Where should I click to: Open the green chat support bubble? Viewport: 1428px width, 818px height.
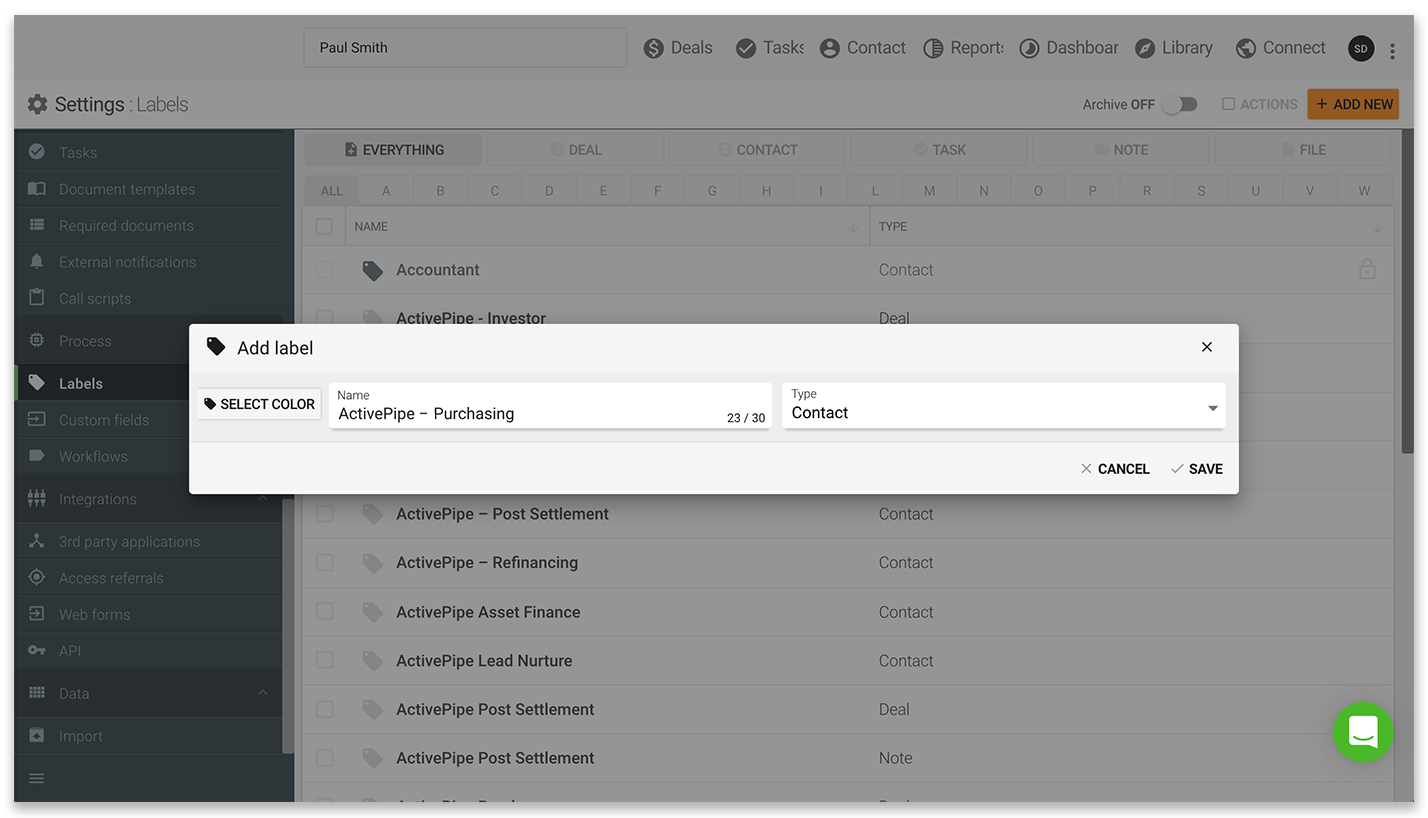tap(1363, 732)
